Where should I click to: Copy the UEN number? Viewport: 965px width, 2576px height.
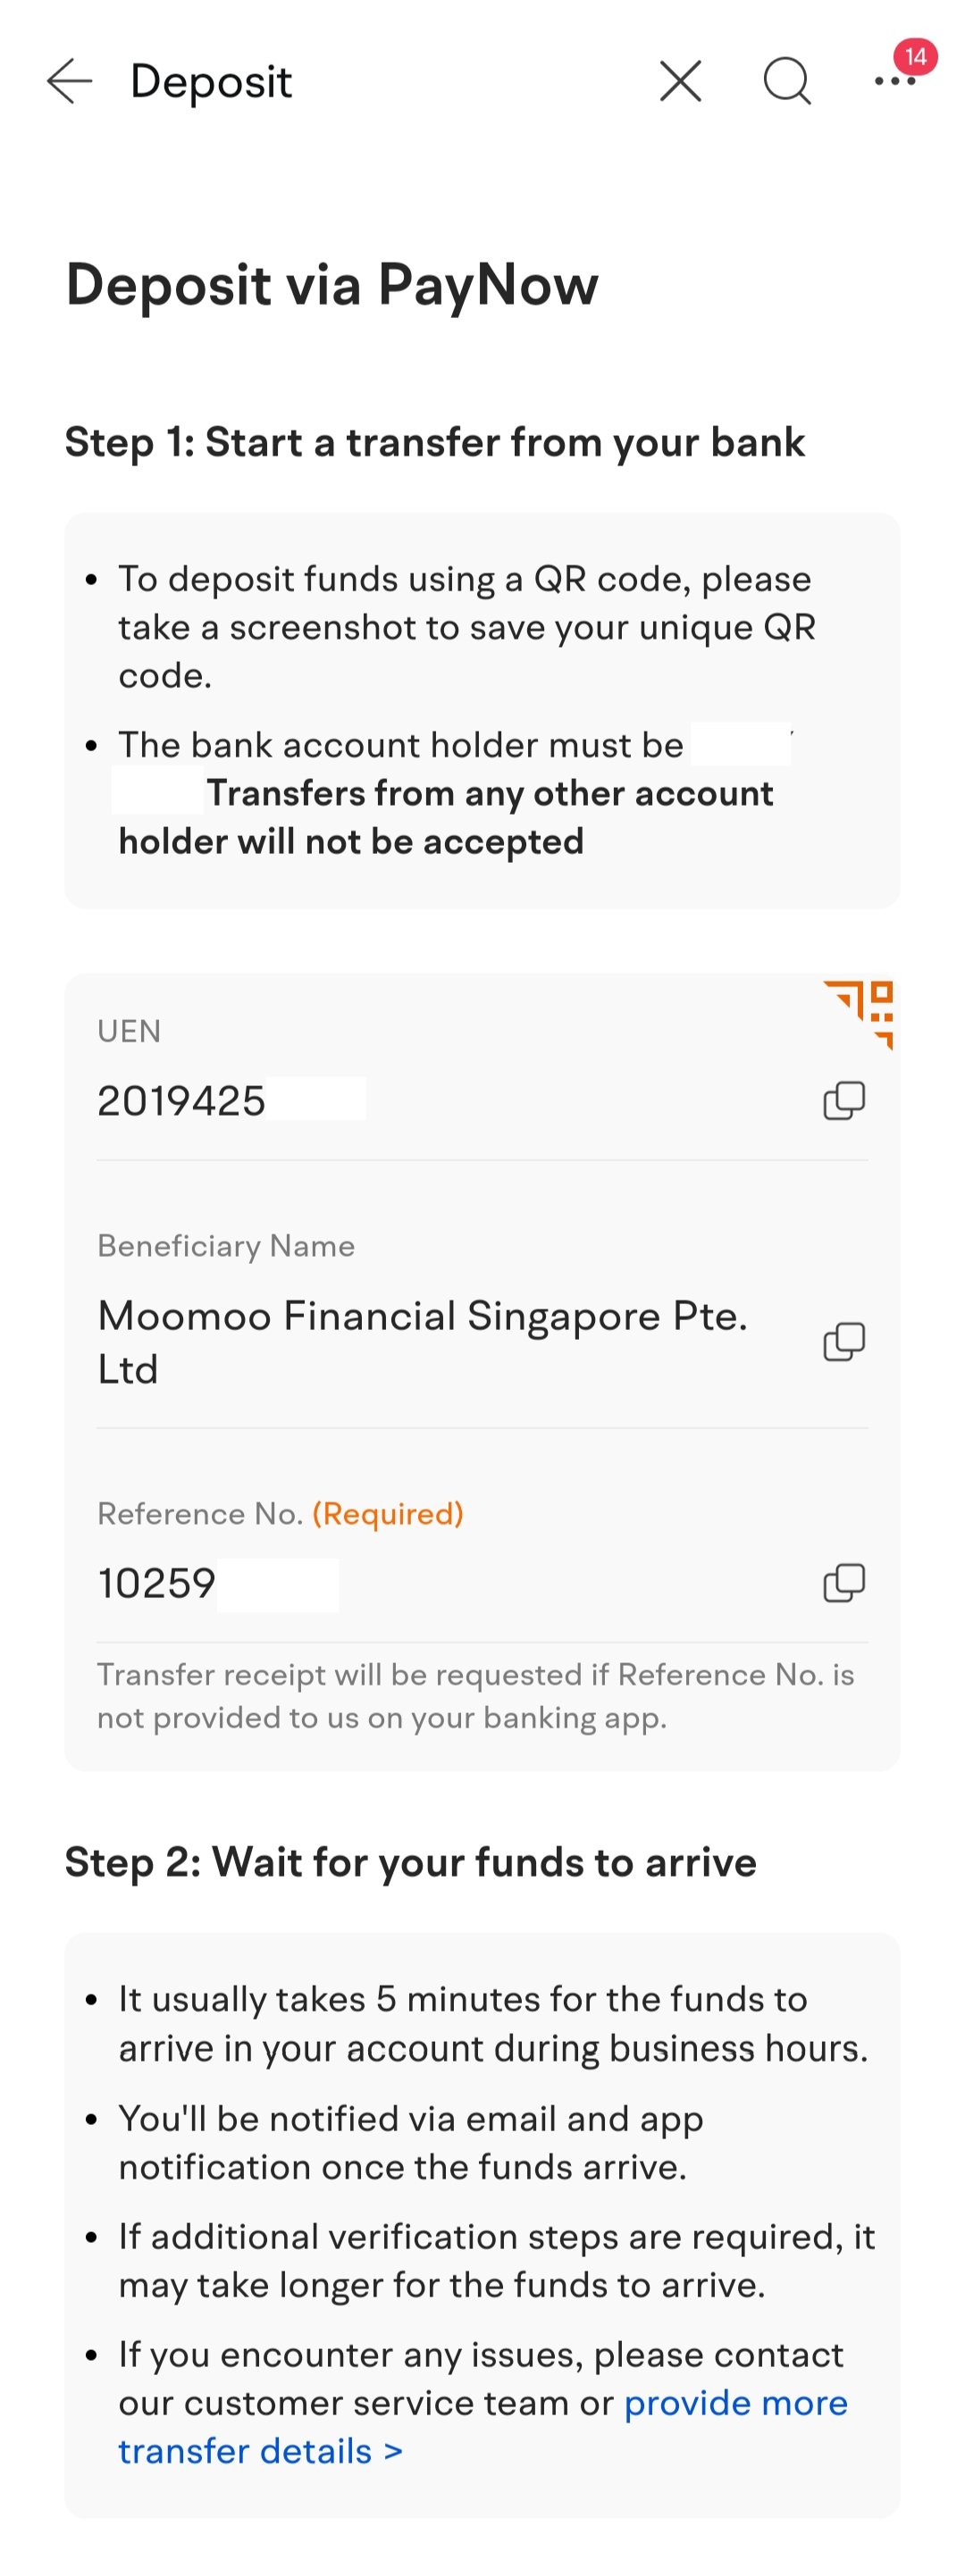click(843, 1100)
